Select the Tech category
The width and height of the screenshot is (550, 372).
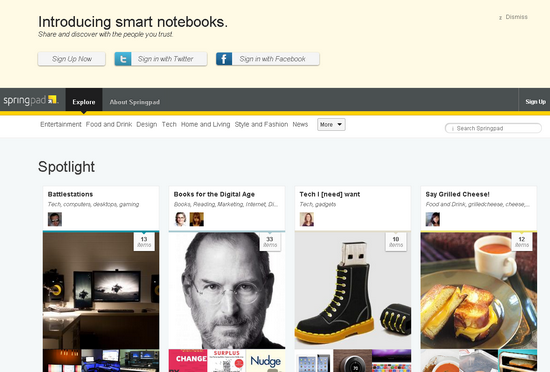point(169,124)
